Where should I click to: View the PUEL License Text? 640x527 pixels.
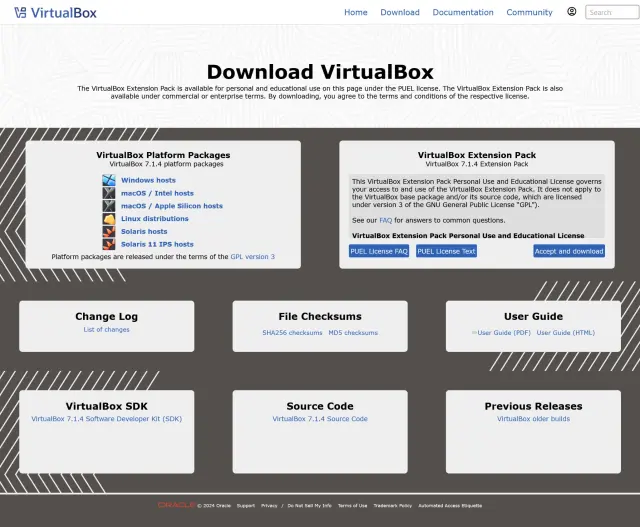point(446,251)
